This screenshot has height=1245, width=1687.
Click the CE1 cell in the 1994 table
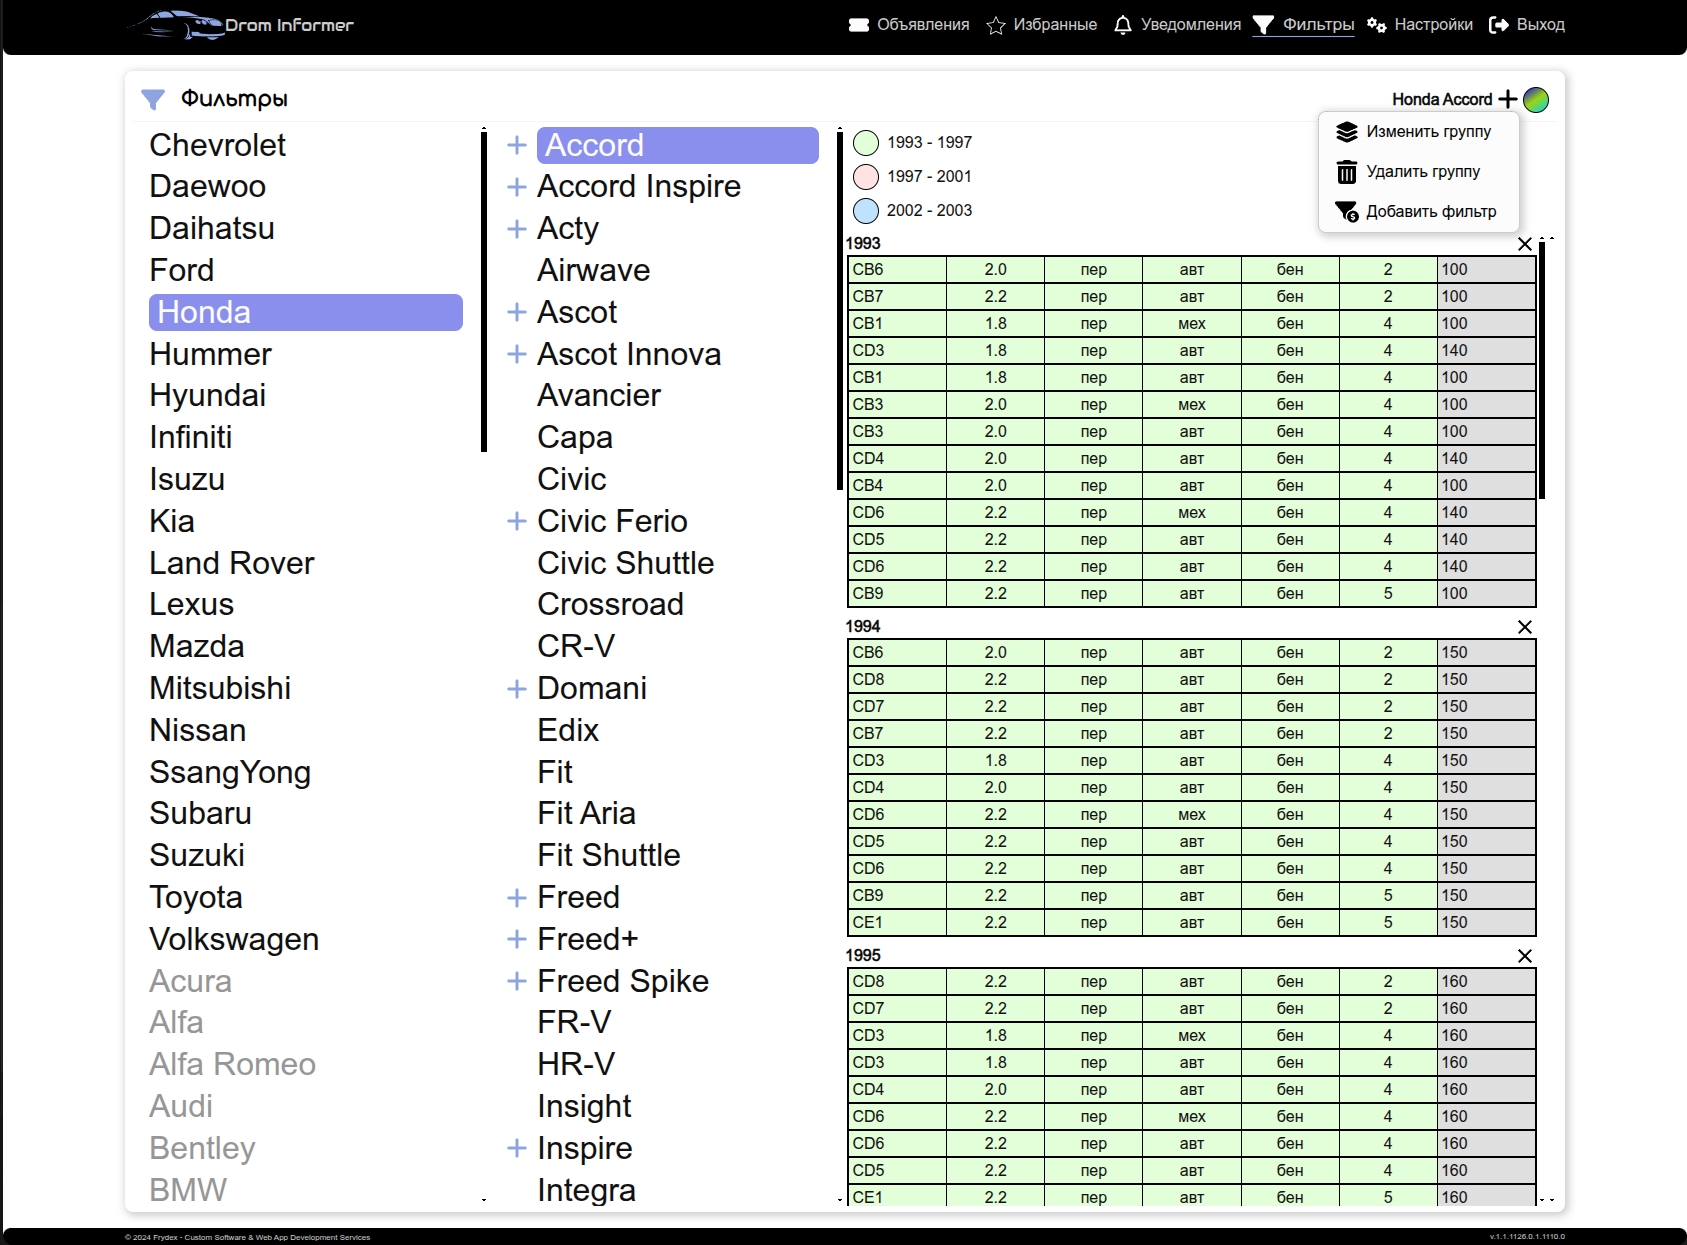tap(897, 923)
